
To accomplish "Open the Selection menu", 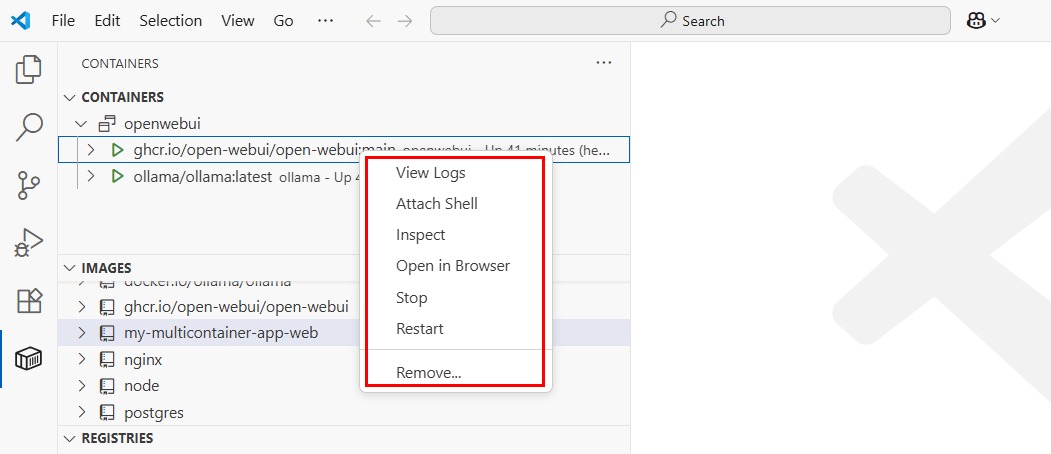I will 170,20.
